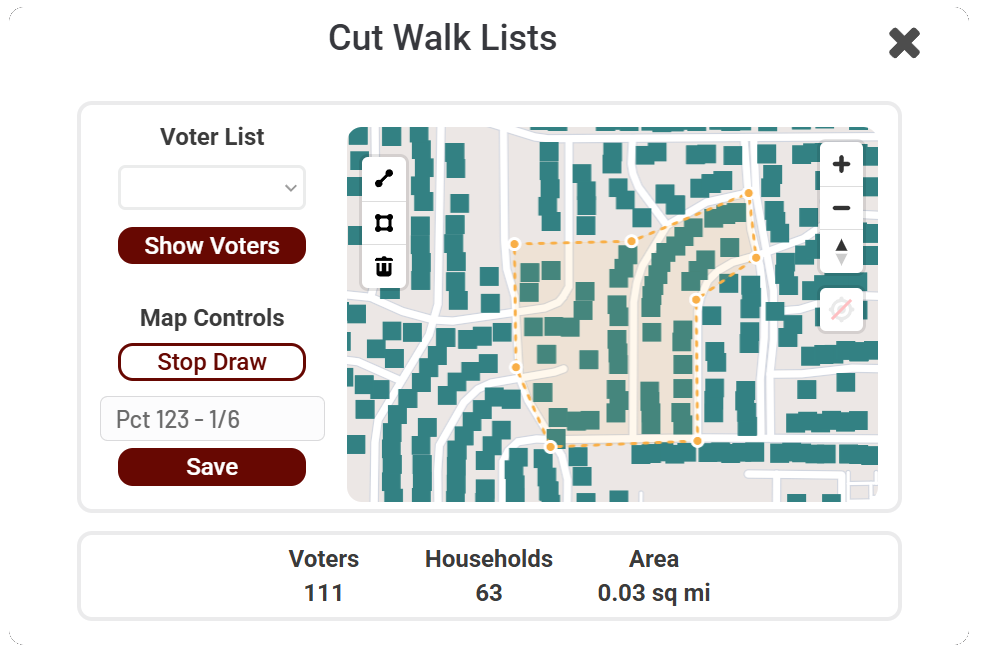The width and height of the screenshot is (981, 658).
Task: Close the Cut Walk Lists dialog
Action: click(x=904, y=43)
